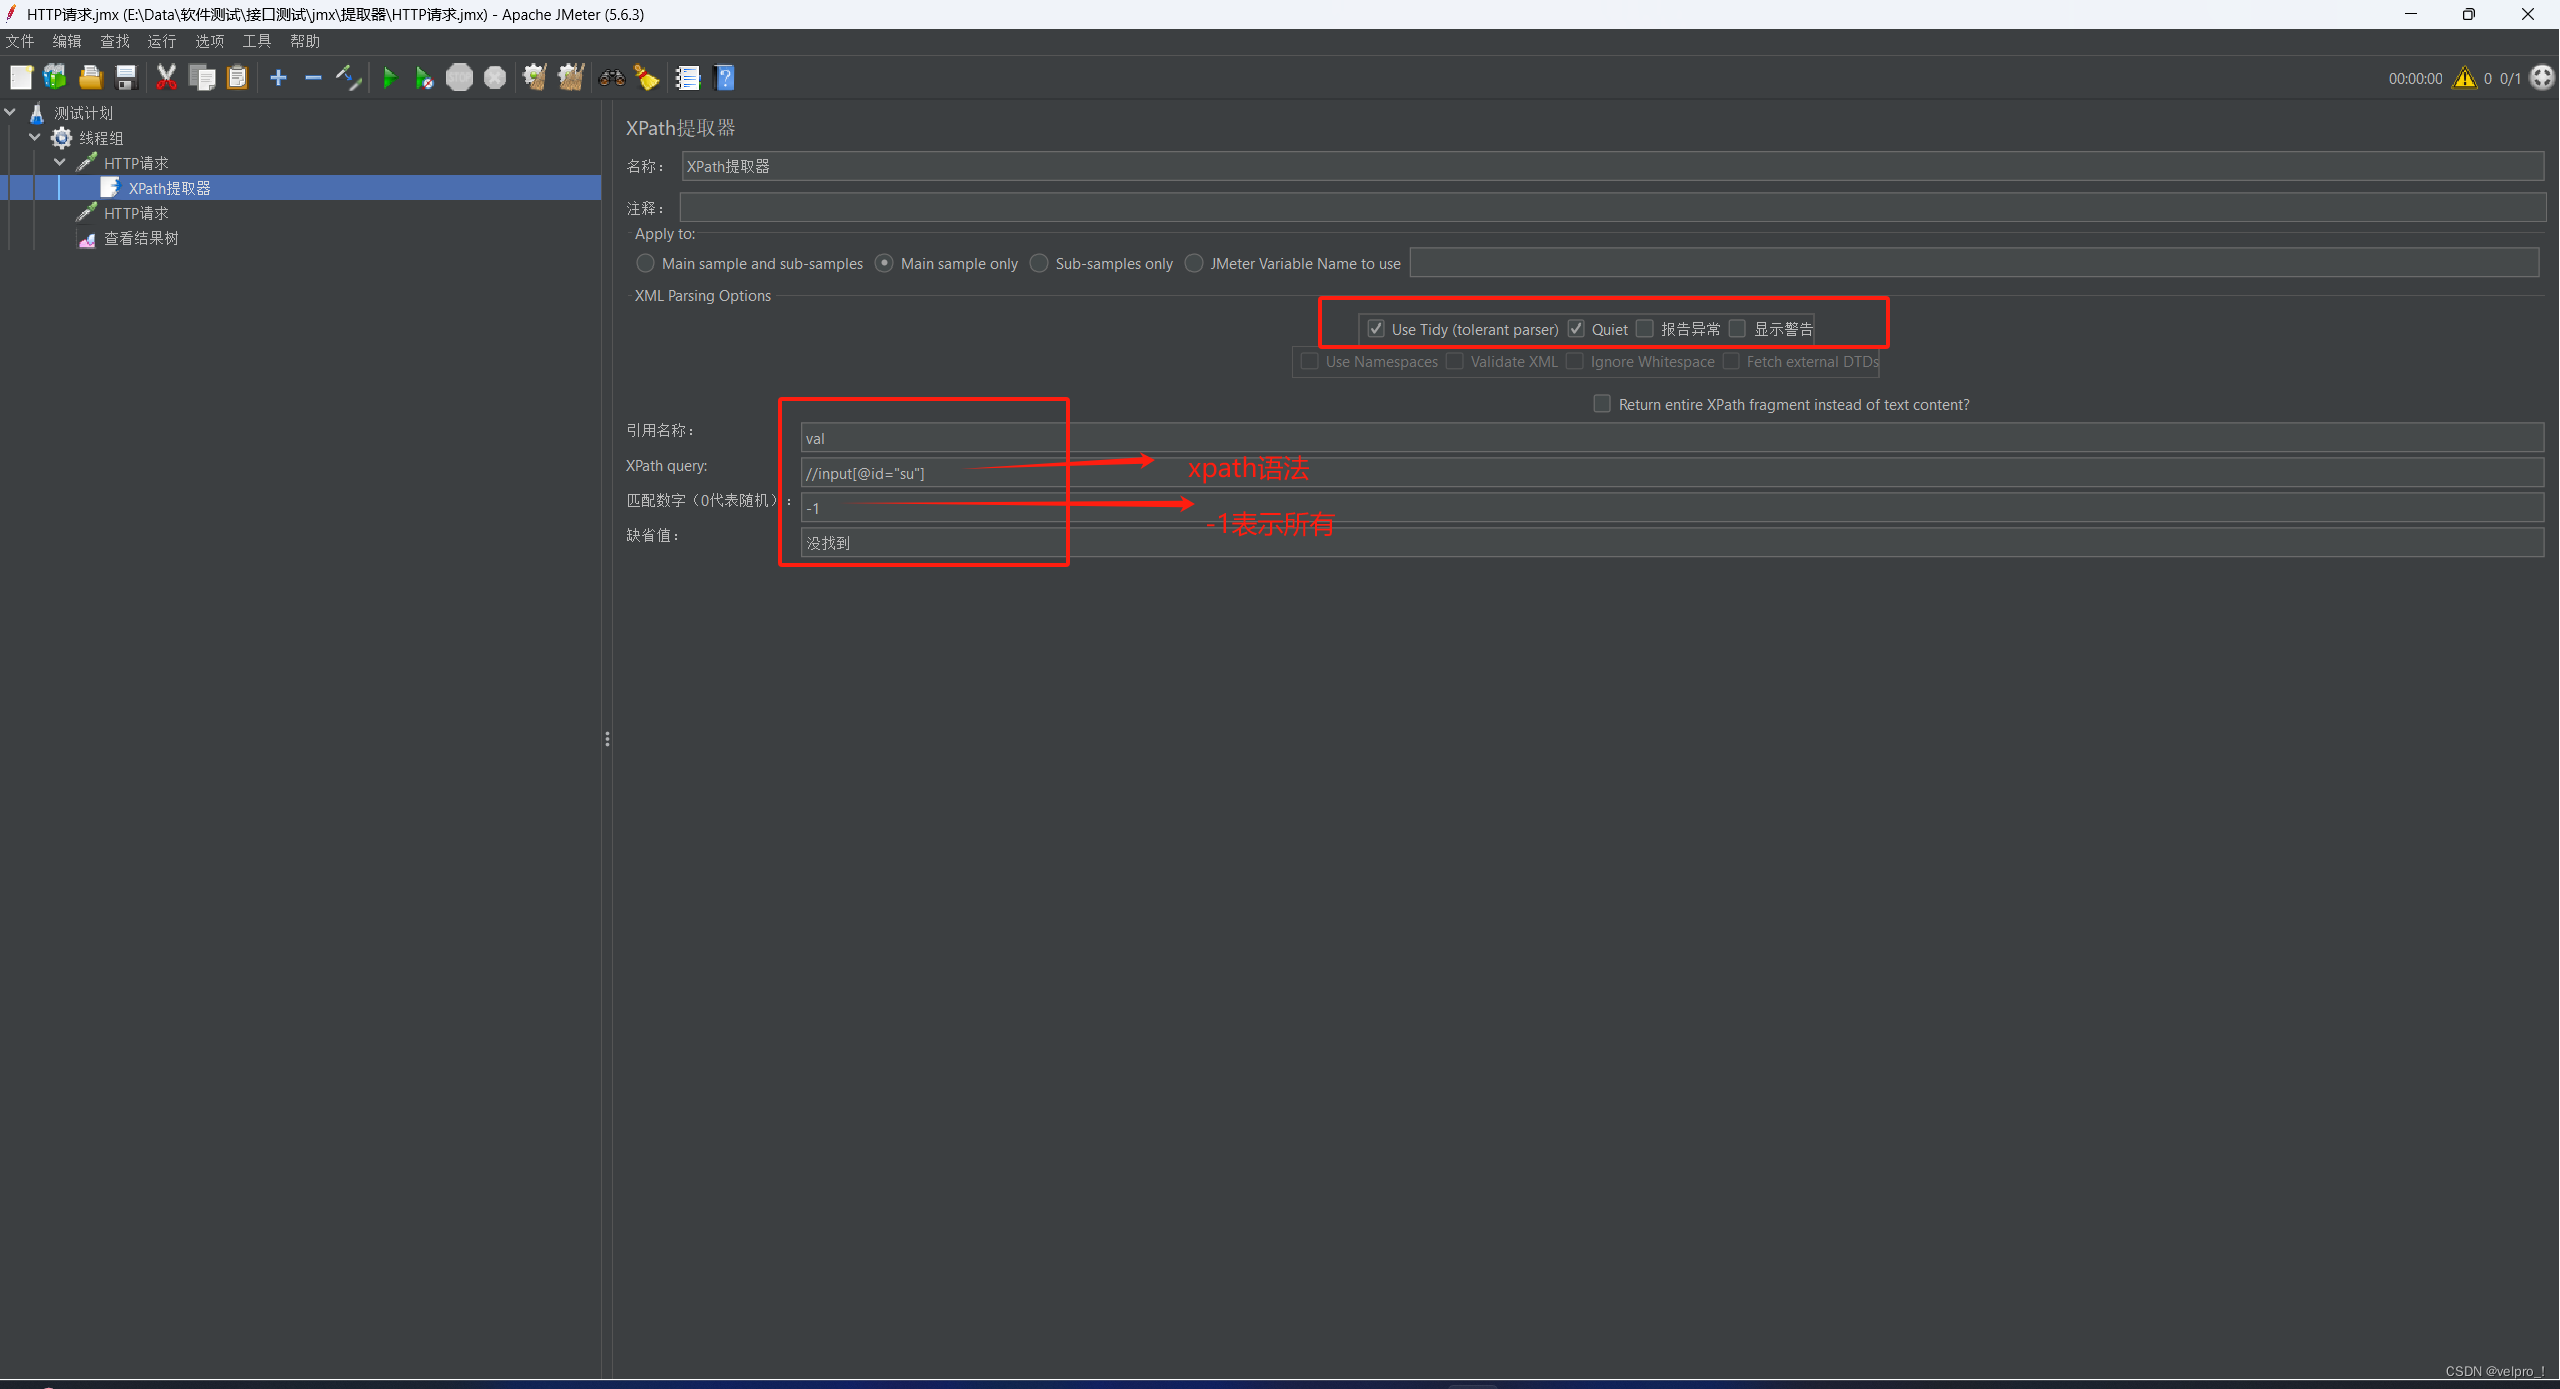The height and width of the screenshot is (1389, 2560).
Task: Open the 选项 menu
Action: (209, 41)
